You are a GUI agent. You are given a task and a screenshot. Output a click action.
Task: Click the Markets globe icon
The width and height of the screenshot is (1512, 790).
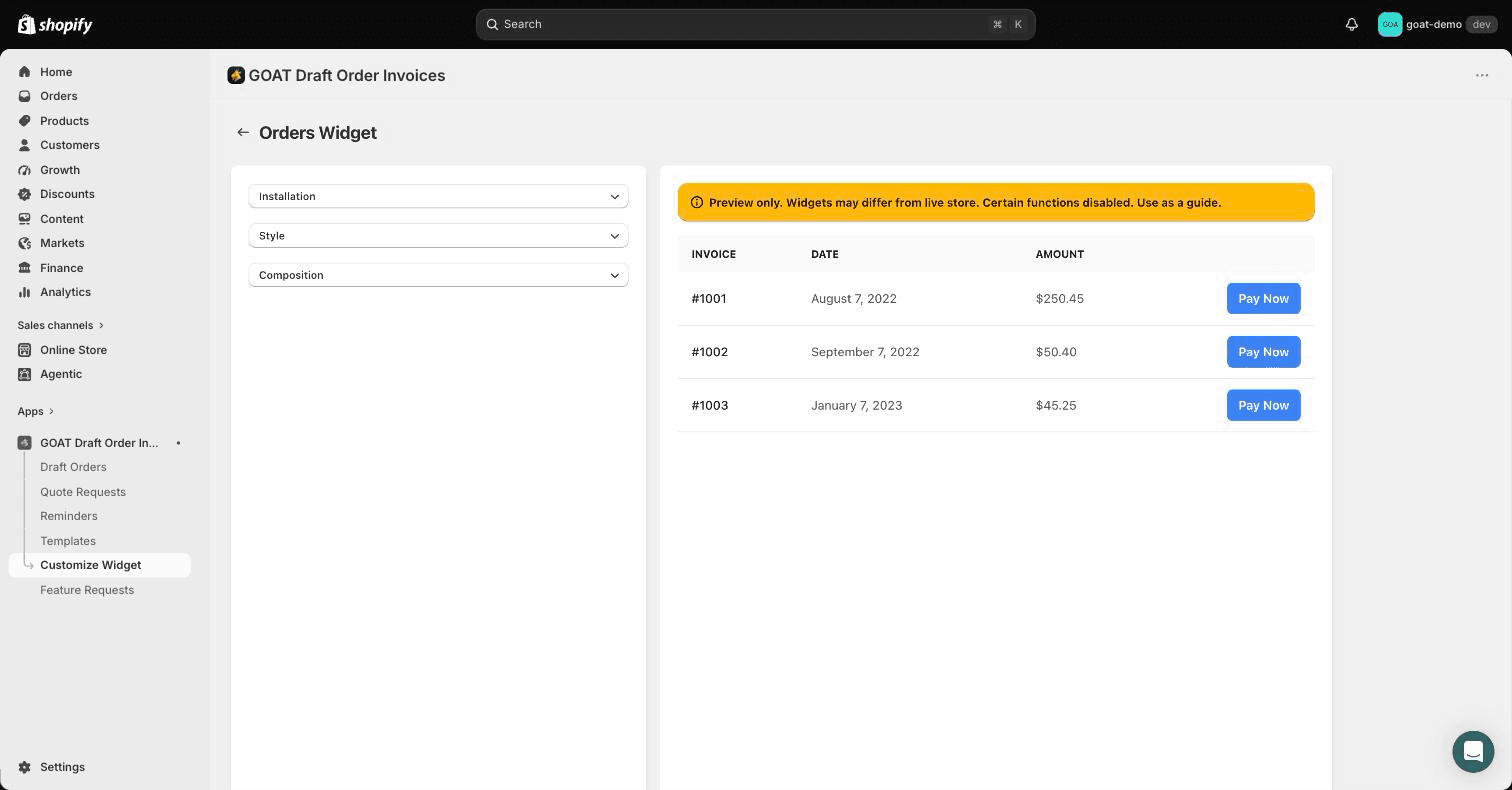tap(25, 243)
